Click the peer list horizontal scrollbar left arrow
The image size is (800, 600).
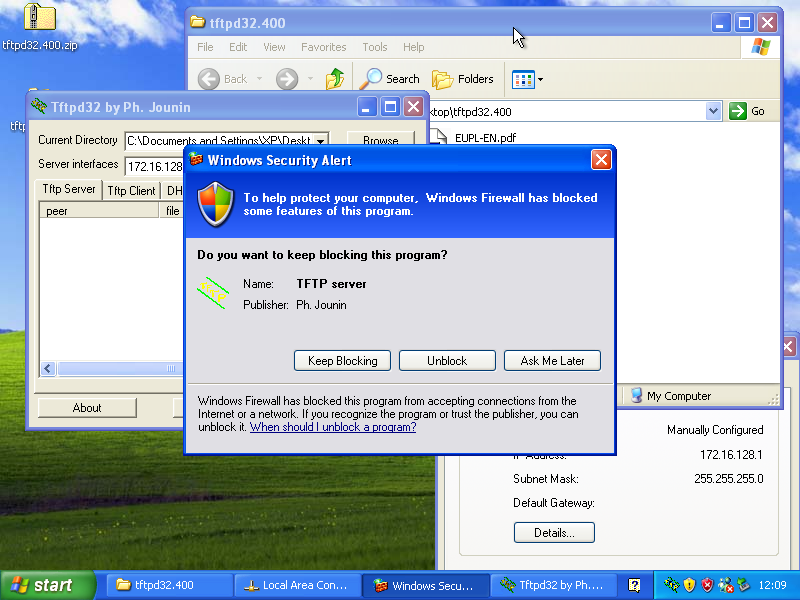[47, 369]
